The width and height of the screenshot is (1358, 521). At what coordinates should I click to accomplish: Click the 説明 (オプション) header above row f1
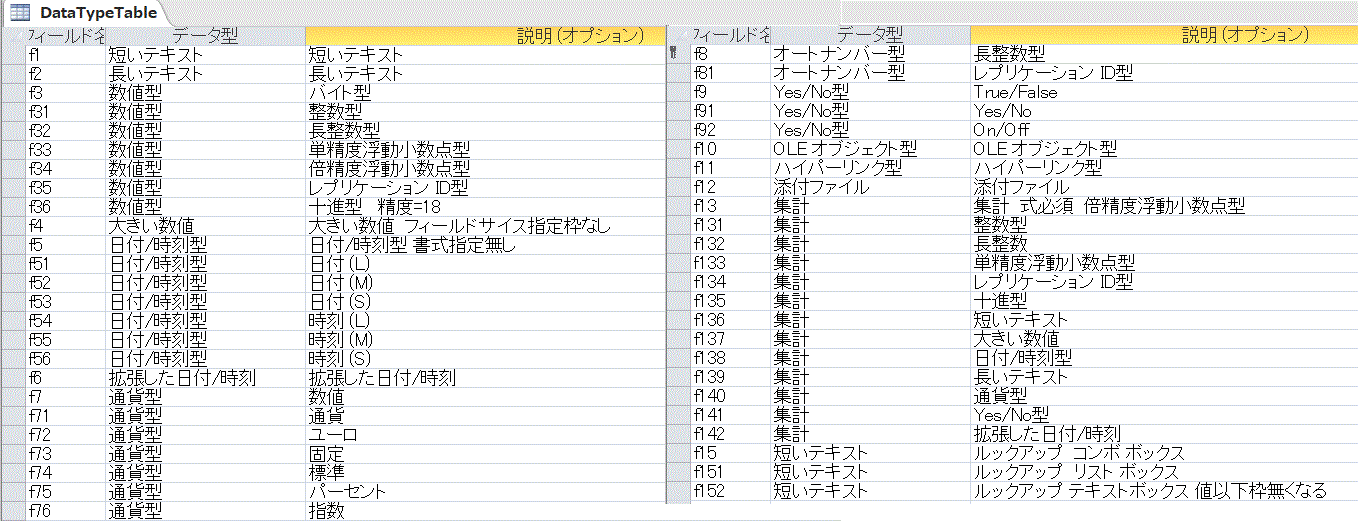(485, 35)
